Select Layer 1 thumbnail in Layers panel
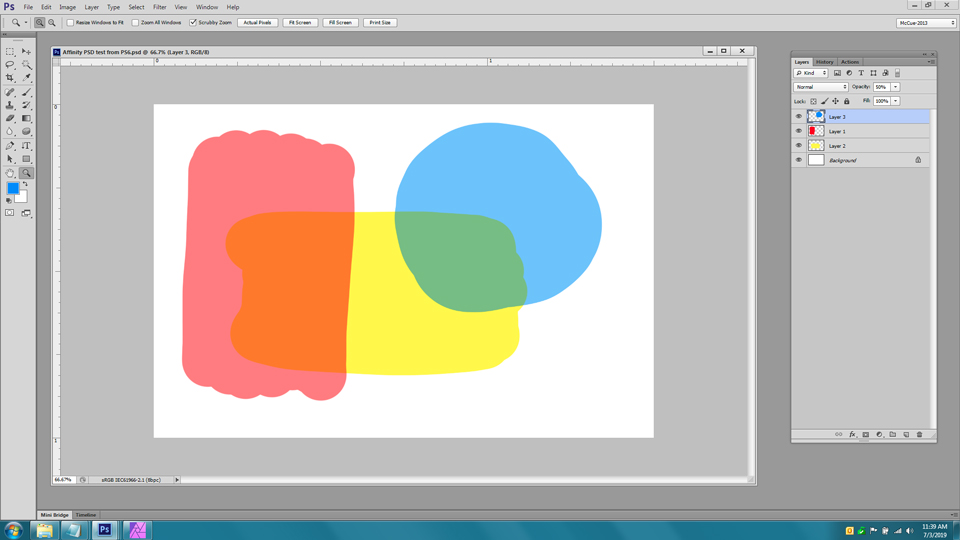Screen dimensions: 960x540 click(816, 131)
